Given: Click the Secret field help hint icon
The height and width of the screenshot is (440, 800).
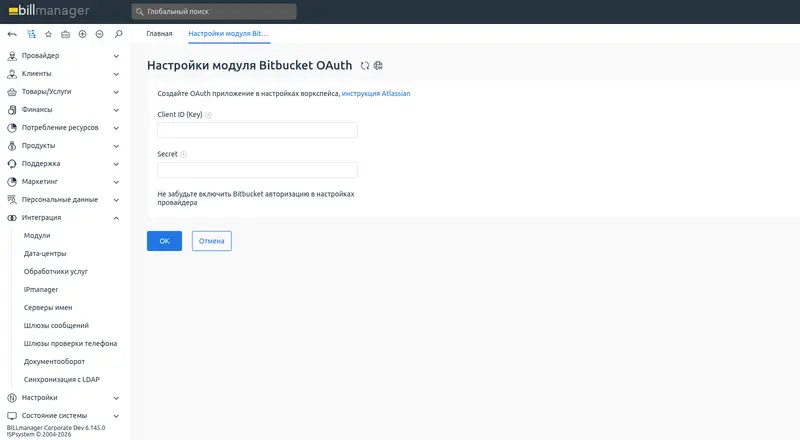Looking at the screenshot, I should click(x=183, y=154).
